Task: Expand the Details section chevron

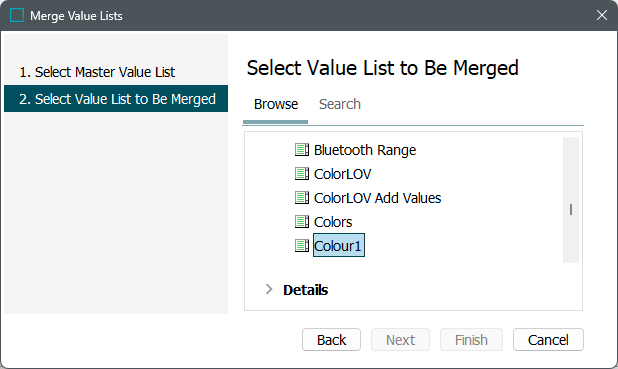Action: pos(269,289)
